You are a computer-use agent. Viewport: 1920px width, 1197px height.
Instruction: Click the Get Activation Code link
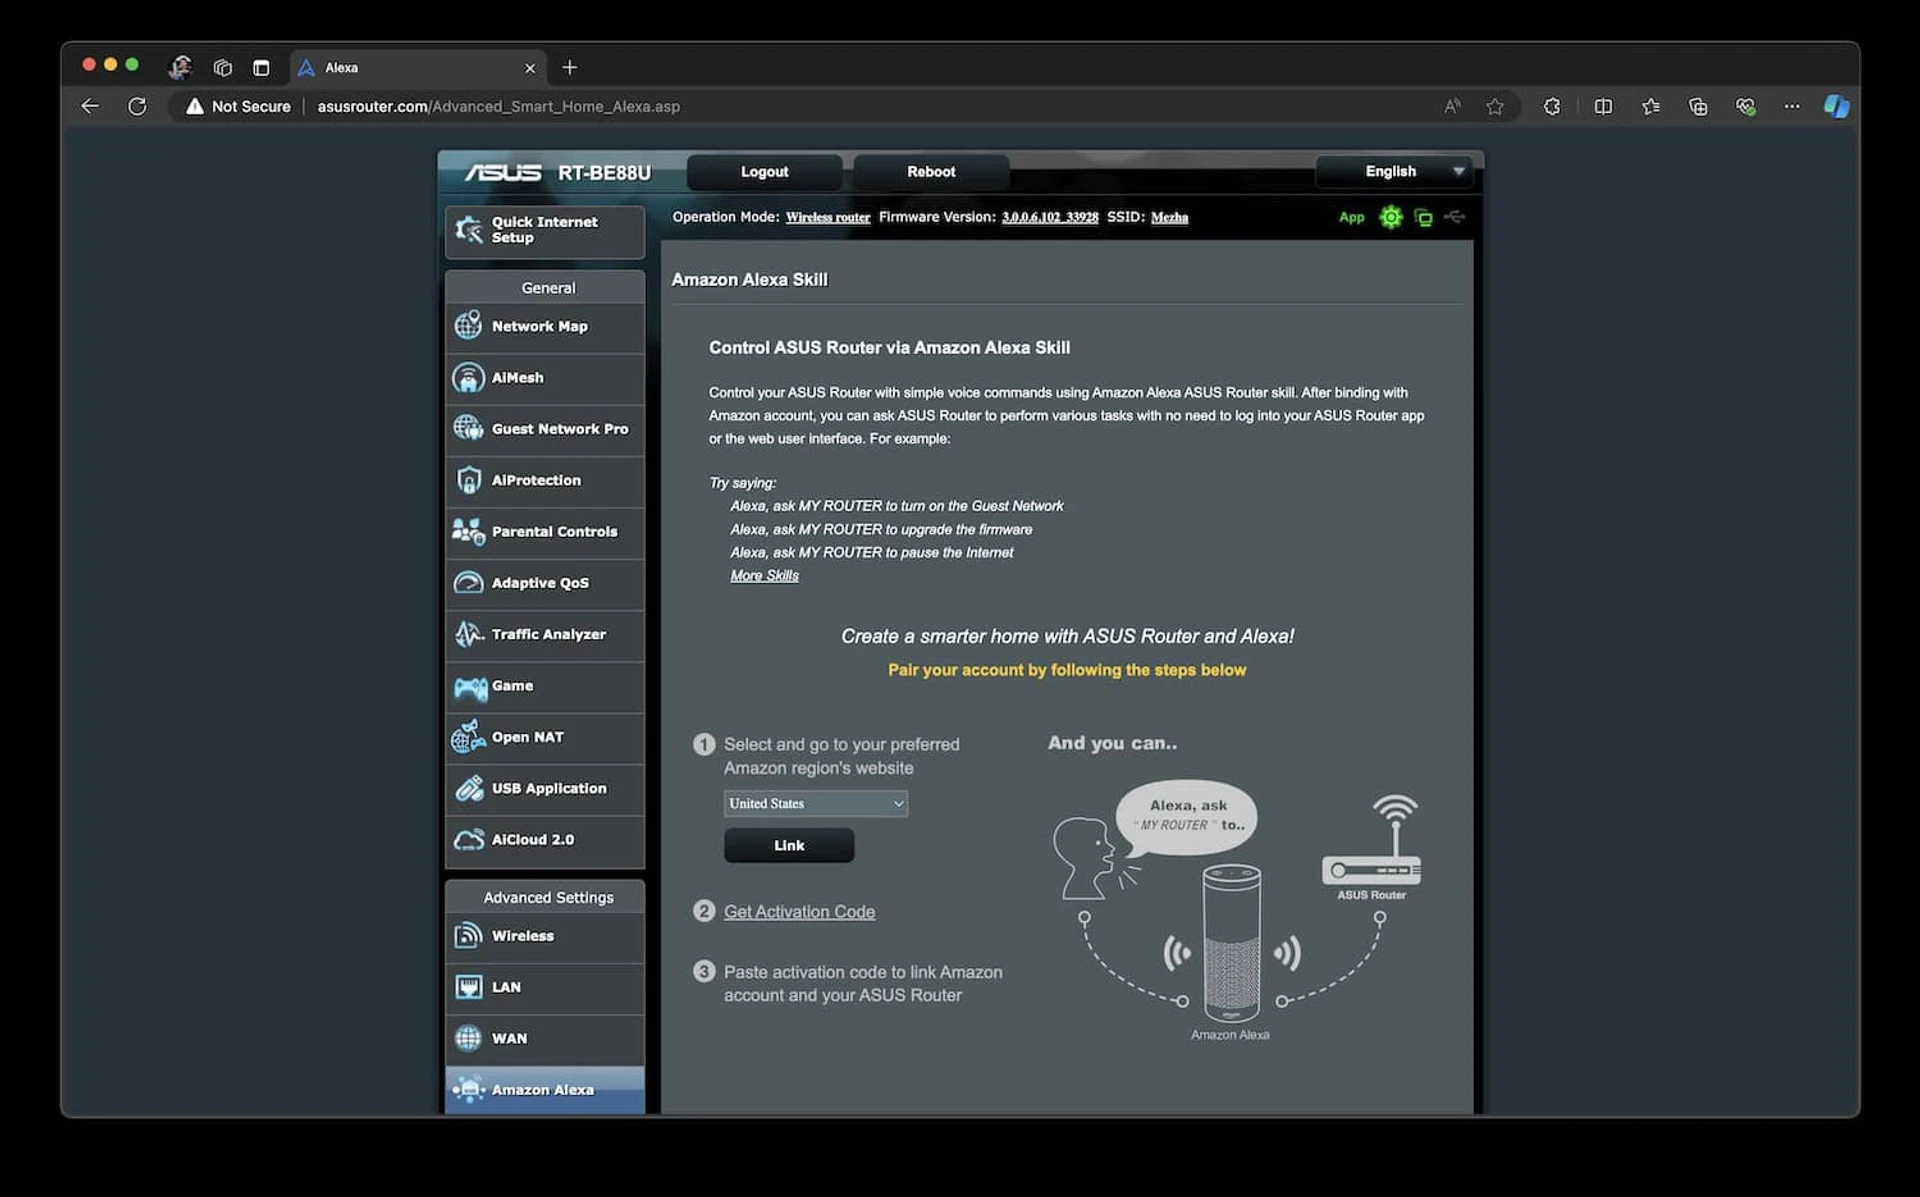coord(799,912)
